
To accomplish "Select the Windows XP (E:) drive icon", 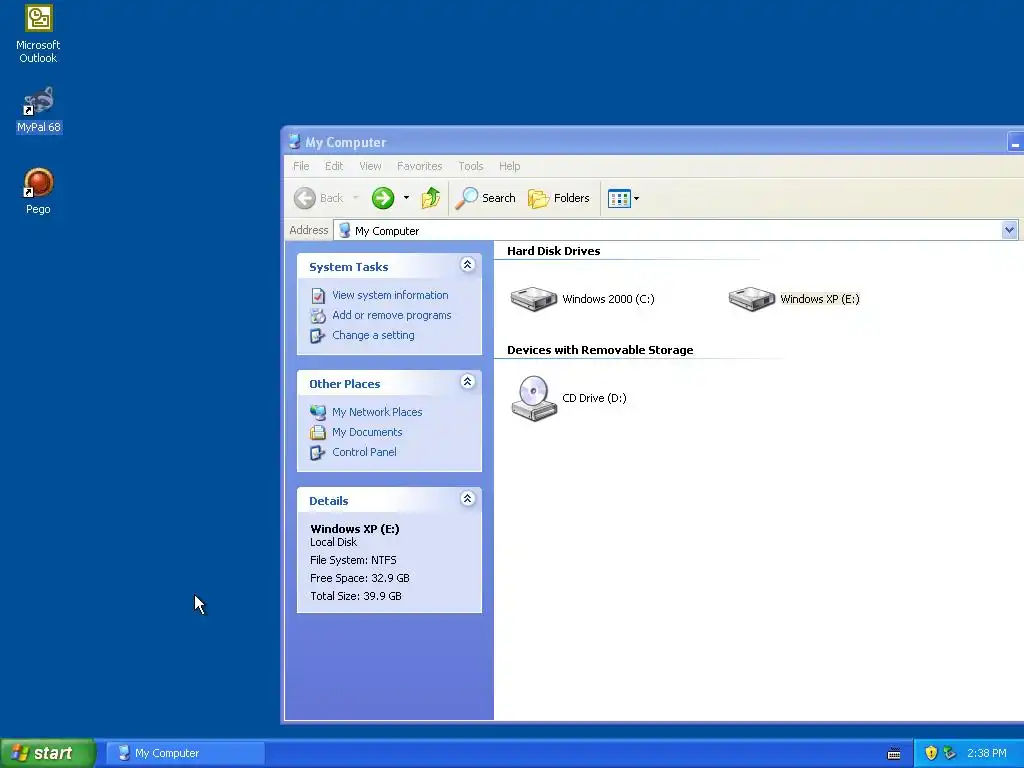I will click(752, 298).
